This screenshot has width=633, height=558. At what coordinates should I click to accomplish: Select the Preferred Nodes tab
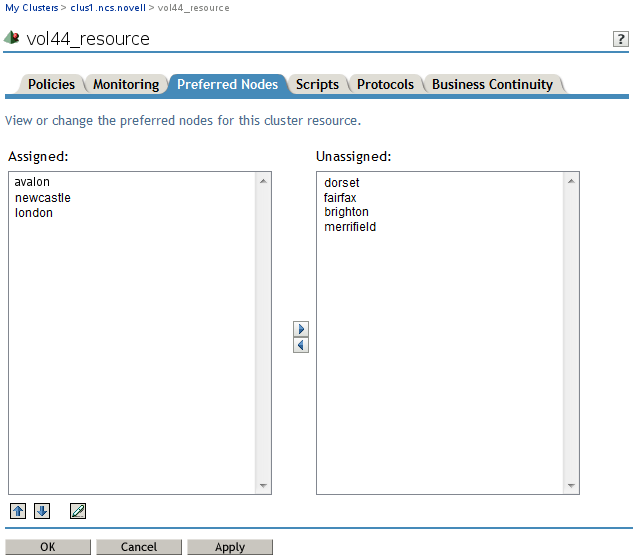coord(228,84)
